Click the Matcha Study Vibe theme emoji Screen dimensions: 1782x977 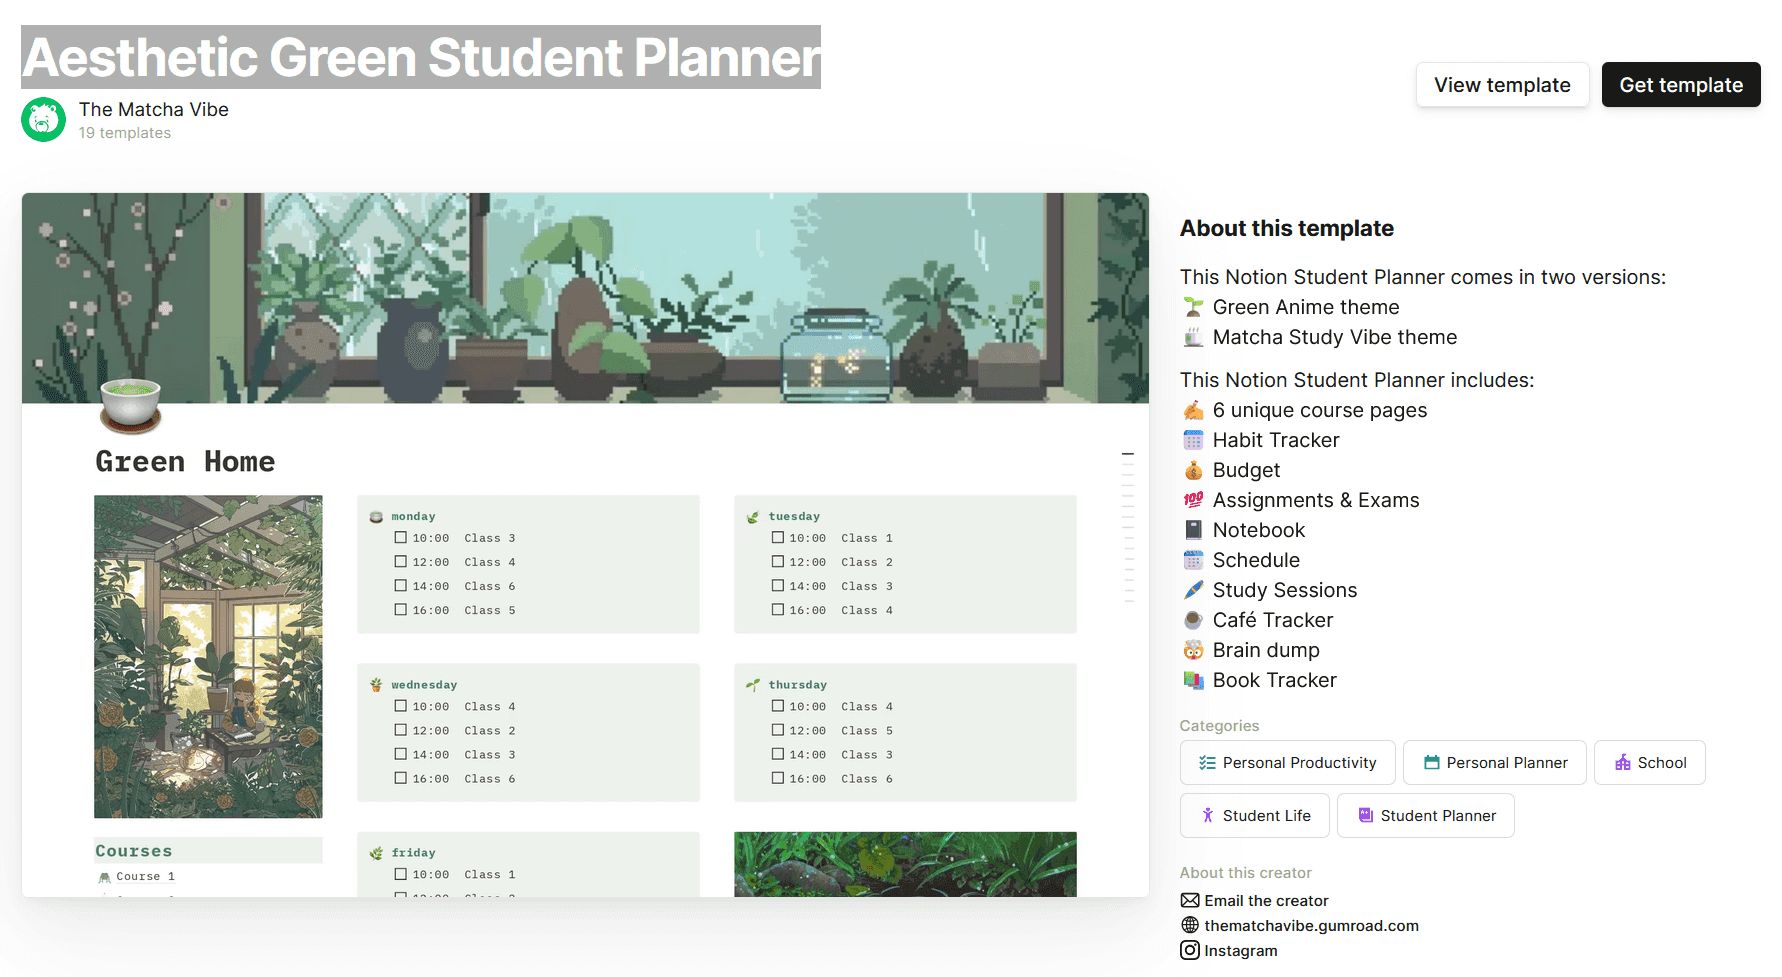(1193, 337)
